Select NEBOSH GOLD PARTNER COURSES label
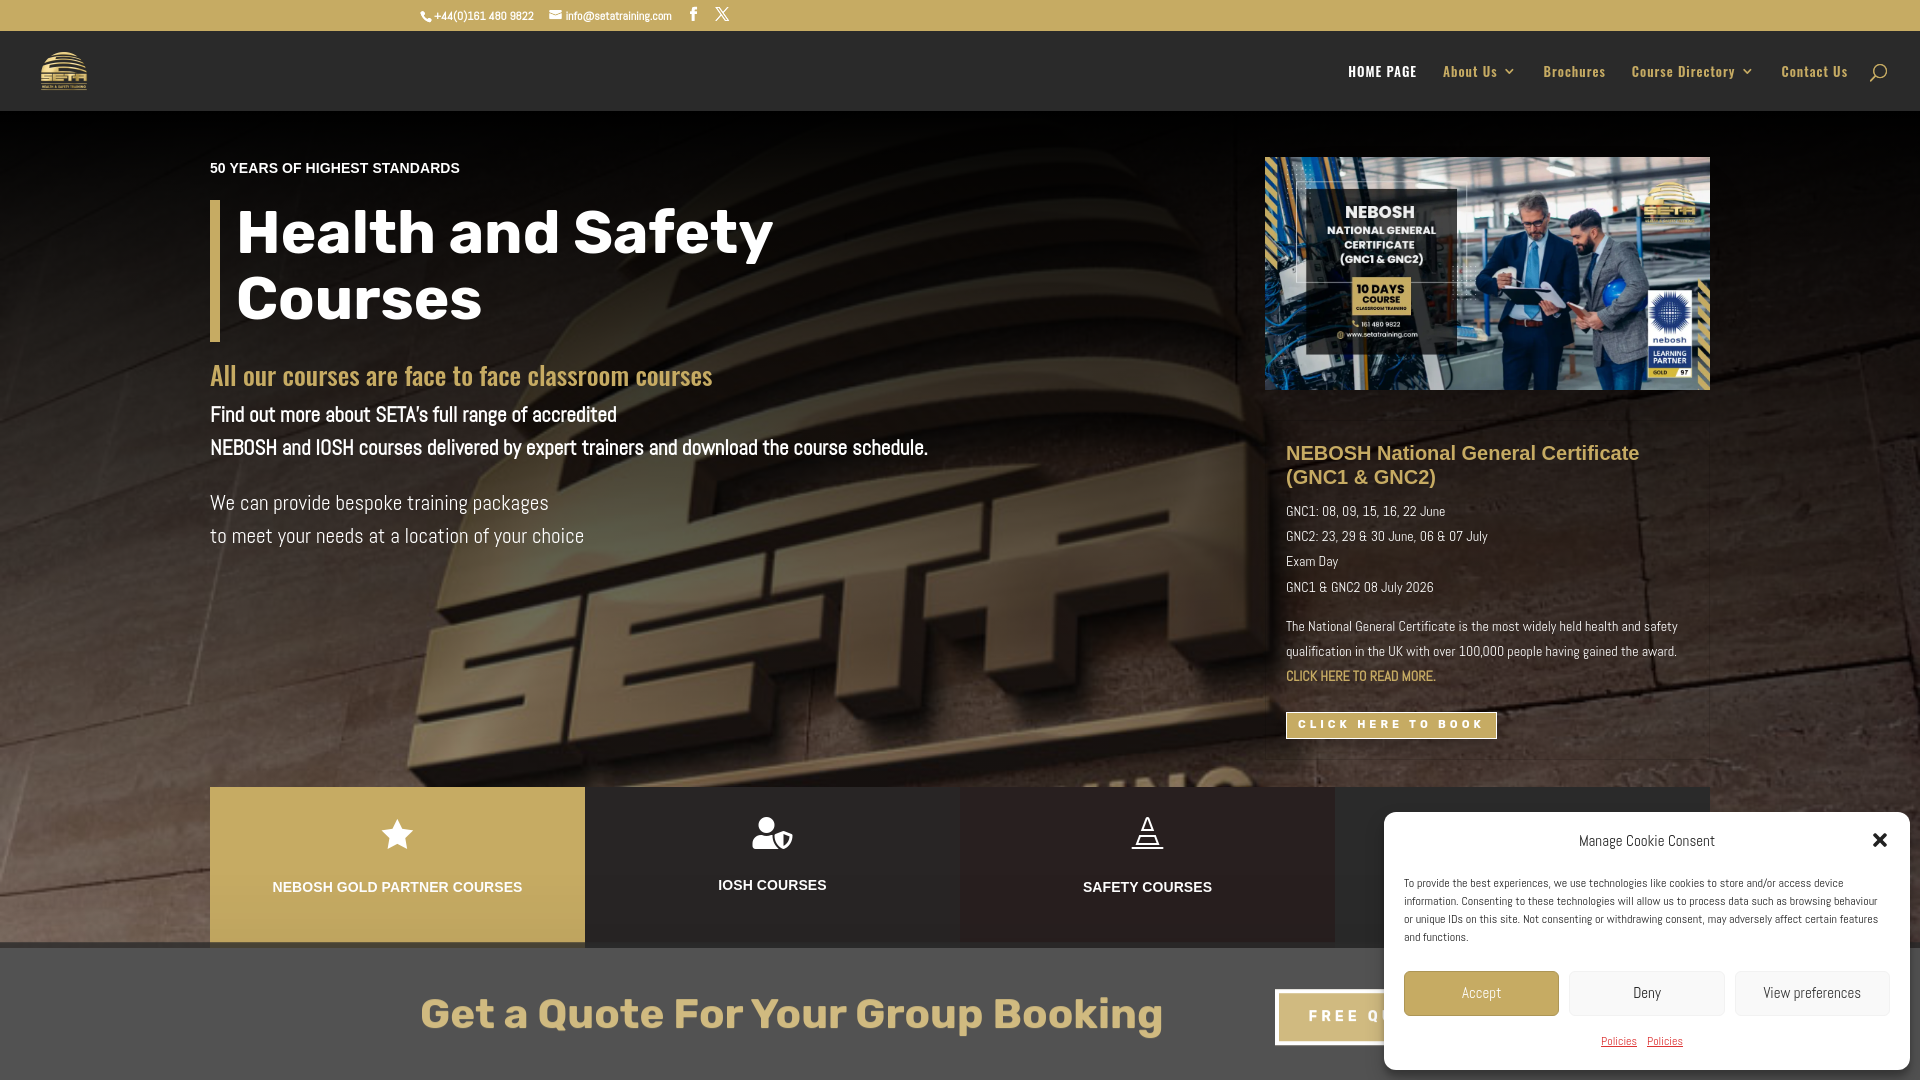 coord(397,887)
